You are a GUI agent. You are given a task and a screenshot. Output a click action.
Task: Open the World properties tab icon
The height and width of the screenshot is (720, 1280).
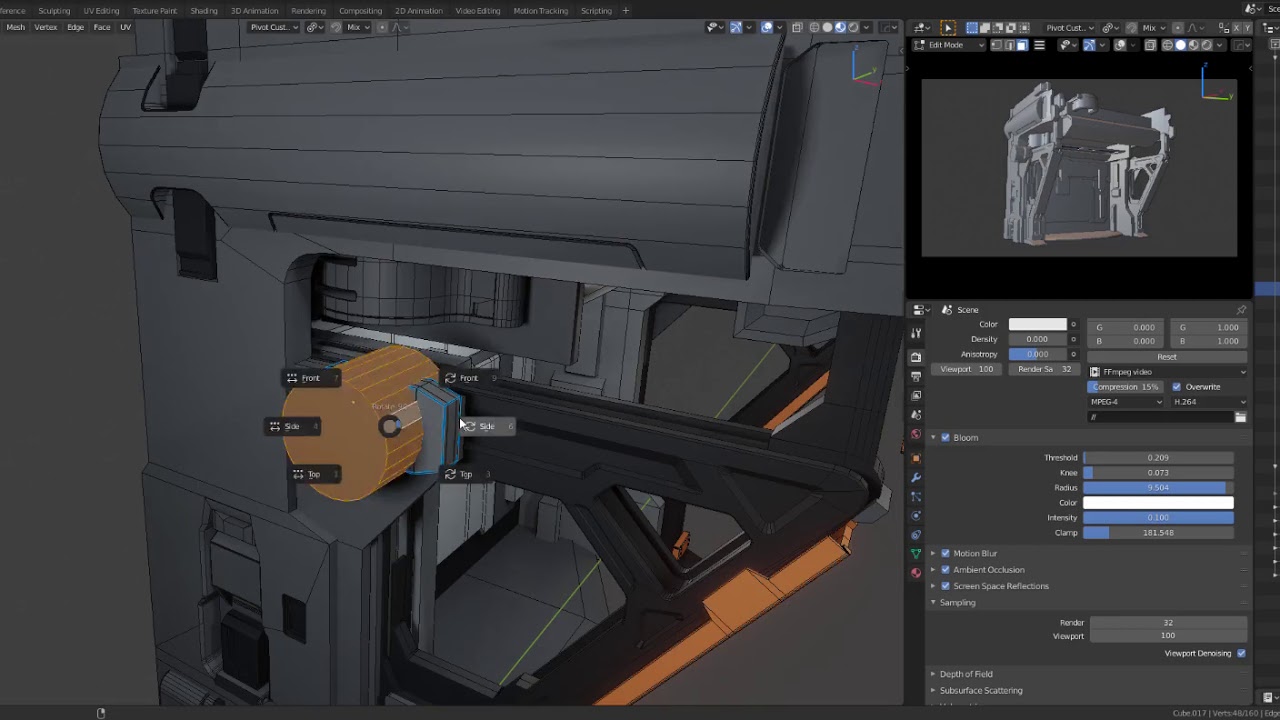[x=915, y=434]
